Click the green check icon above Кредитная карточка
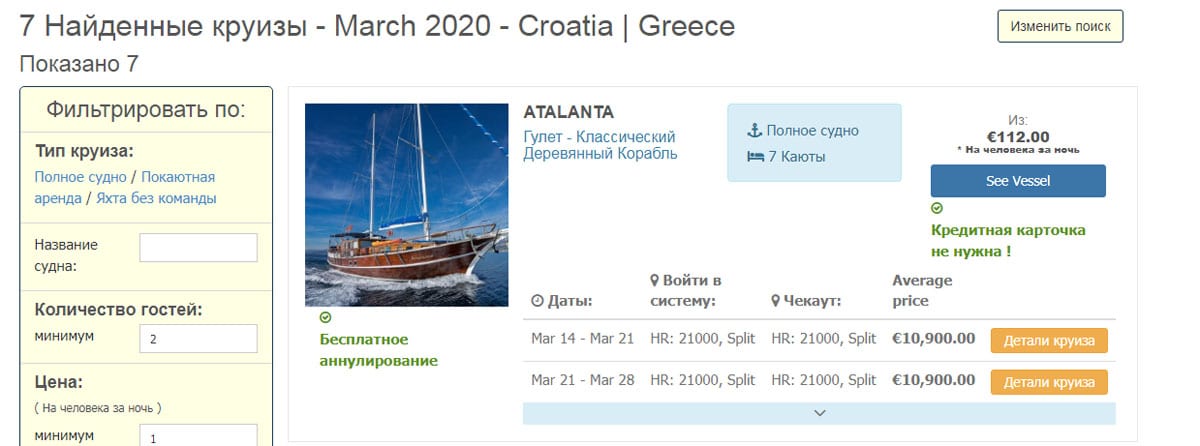The height and width of the screenshot is (446, 1200). pyautogui.click(x=937, y=209)
